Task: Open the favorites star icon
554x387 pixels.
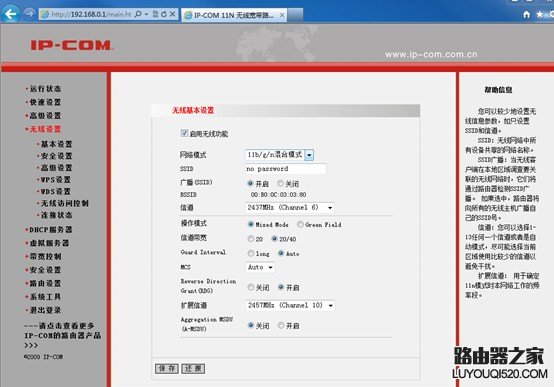Action: [540, 14]
